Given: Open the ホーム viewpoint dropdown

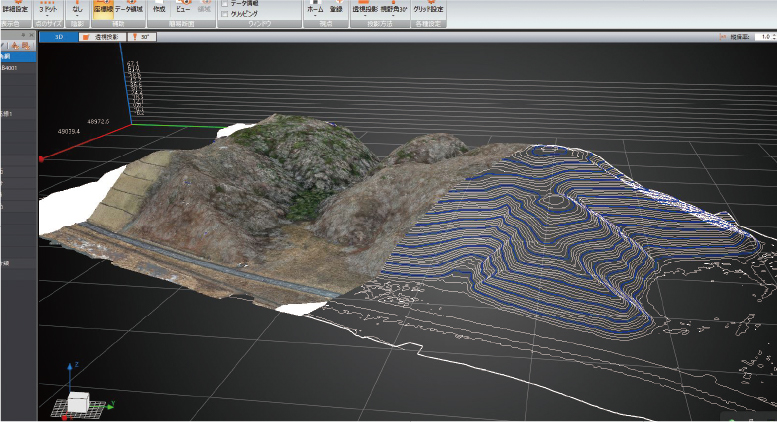Looking at the screenshot, I should click(x=315, y=9).
